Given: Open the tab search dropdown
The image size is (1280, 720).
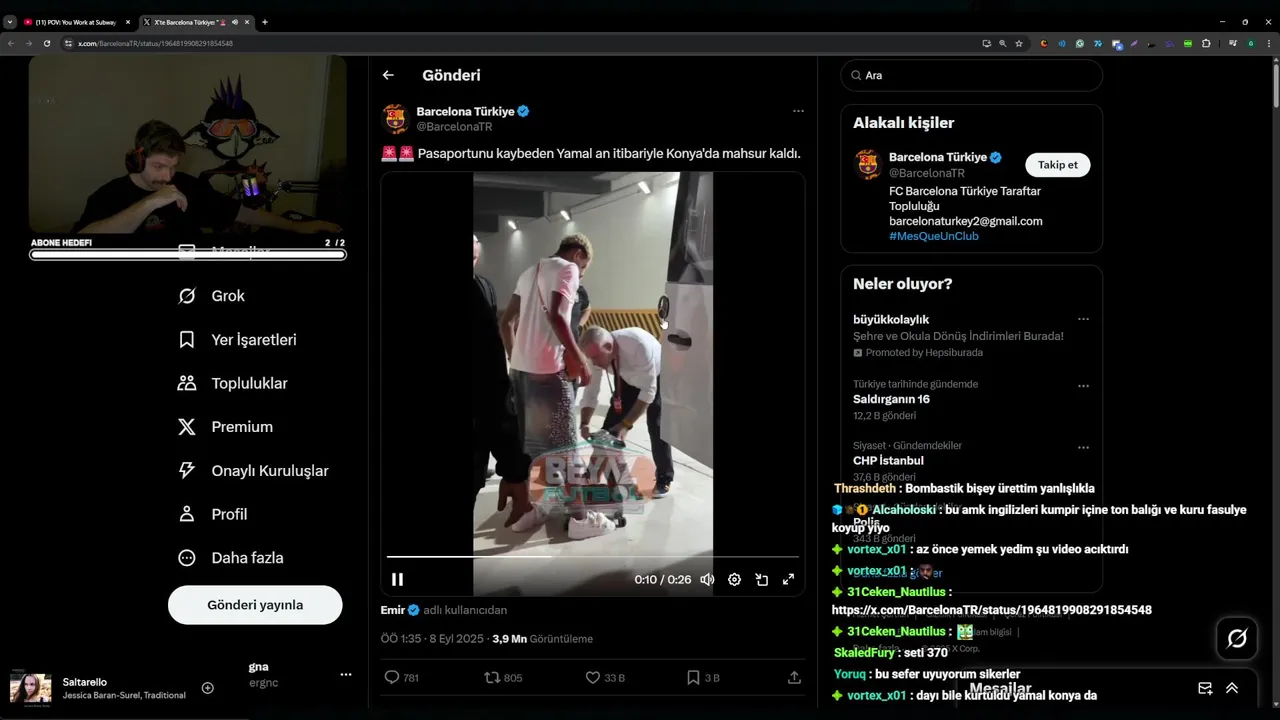Looking at the screenshot, I should pyautogui.click(x=10, y=22).
